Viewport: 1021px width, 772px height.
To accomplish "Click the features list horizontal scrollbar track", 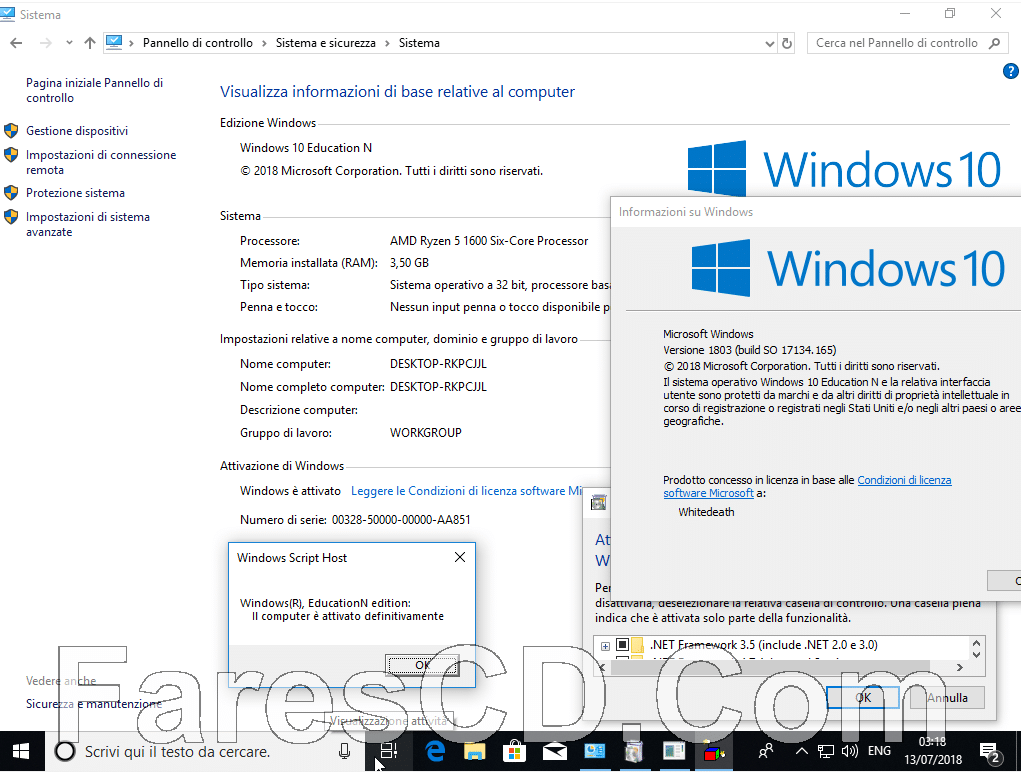I will [781, 667].
